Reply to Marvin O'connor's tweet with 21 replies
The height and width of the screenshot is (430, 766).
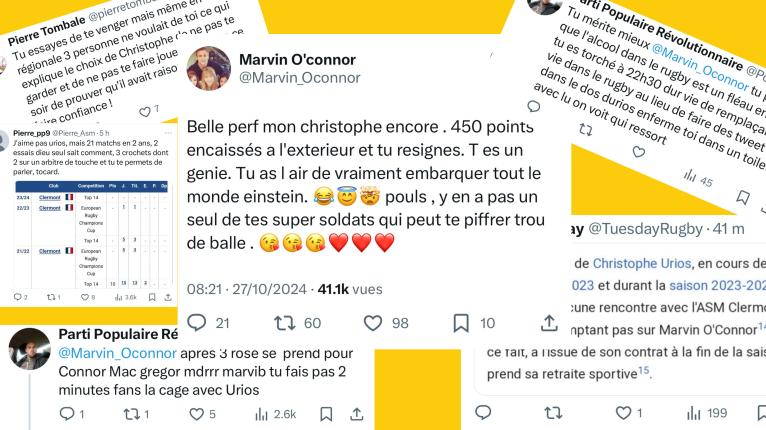pos(197,322)
